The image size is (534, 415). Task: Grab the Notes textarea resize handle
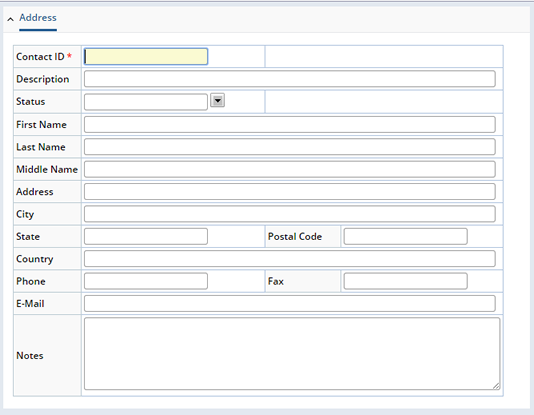point(497,386)
